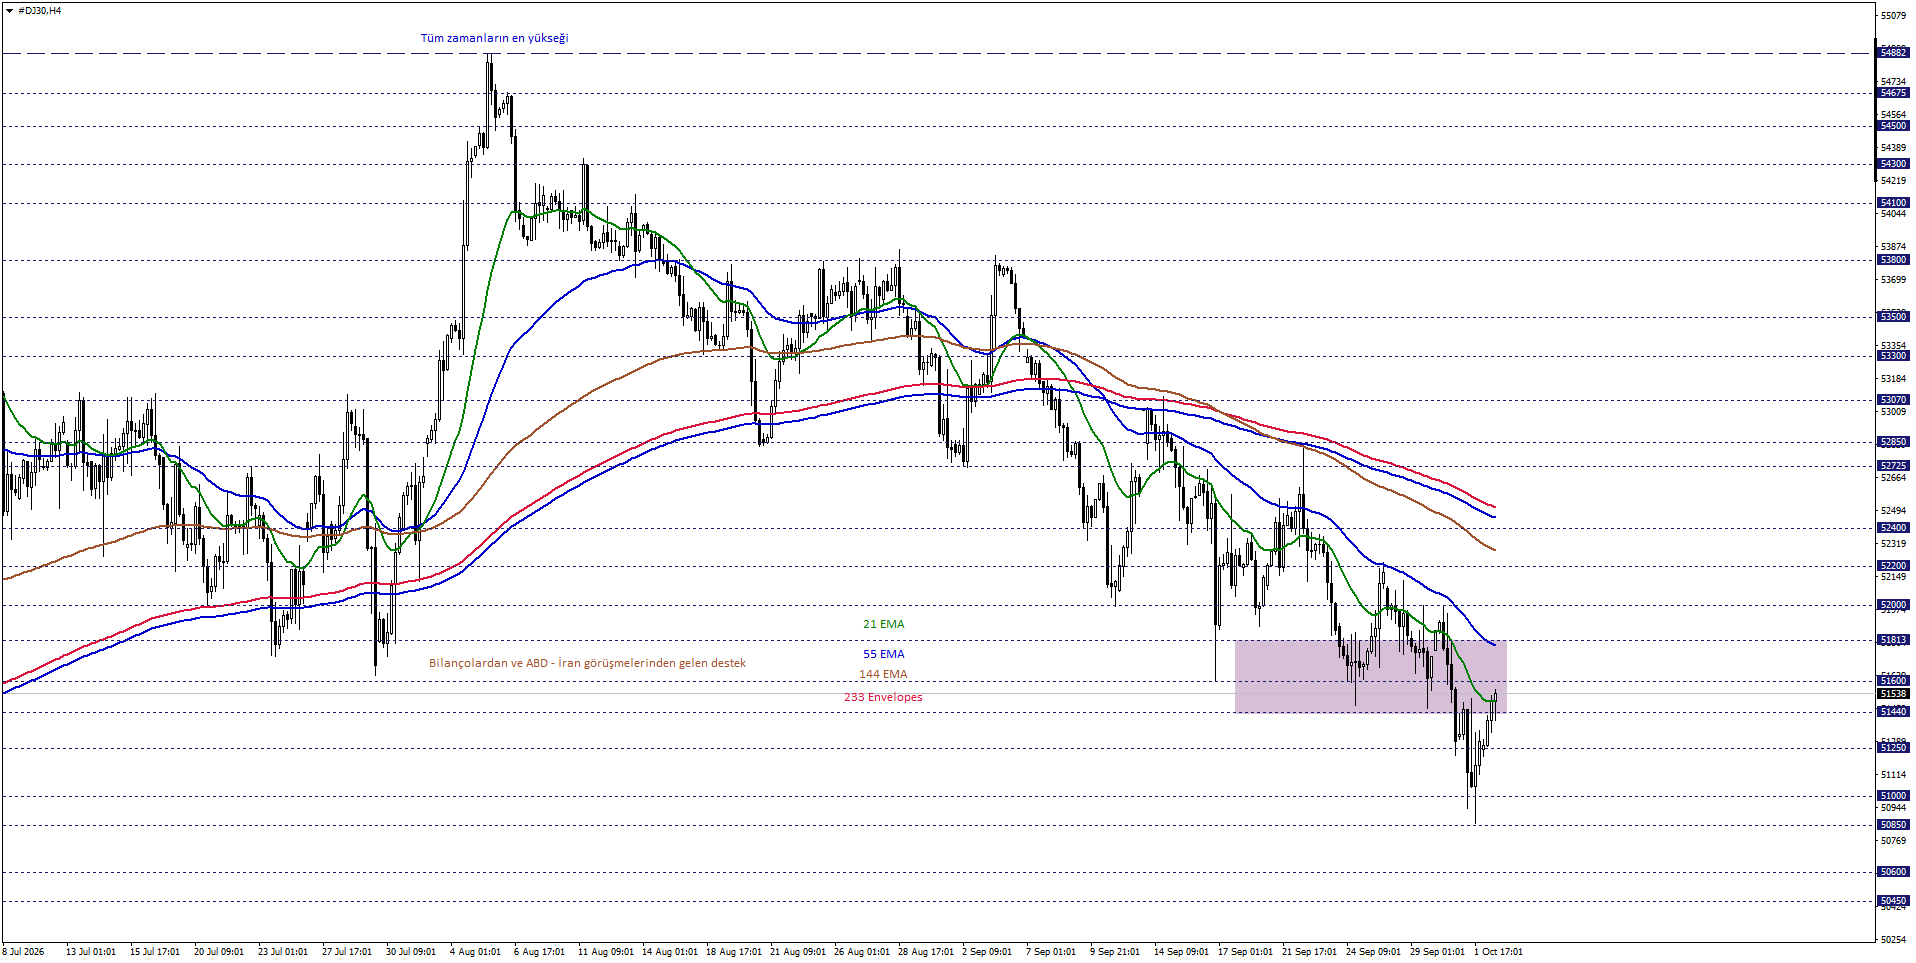Viewport: 1916px width, 963px height.
Task: Click the '233 Envelopes' legend label
Action: point(883,697)
